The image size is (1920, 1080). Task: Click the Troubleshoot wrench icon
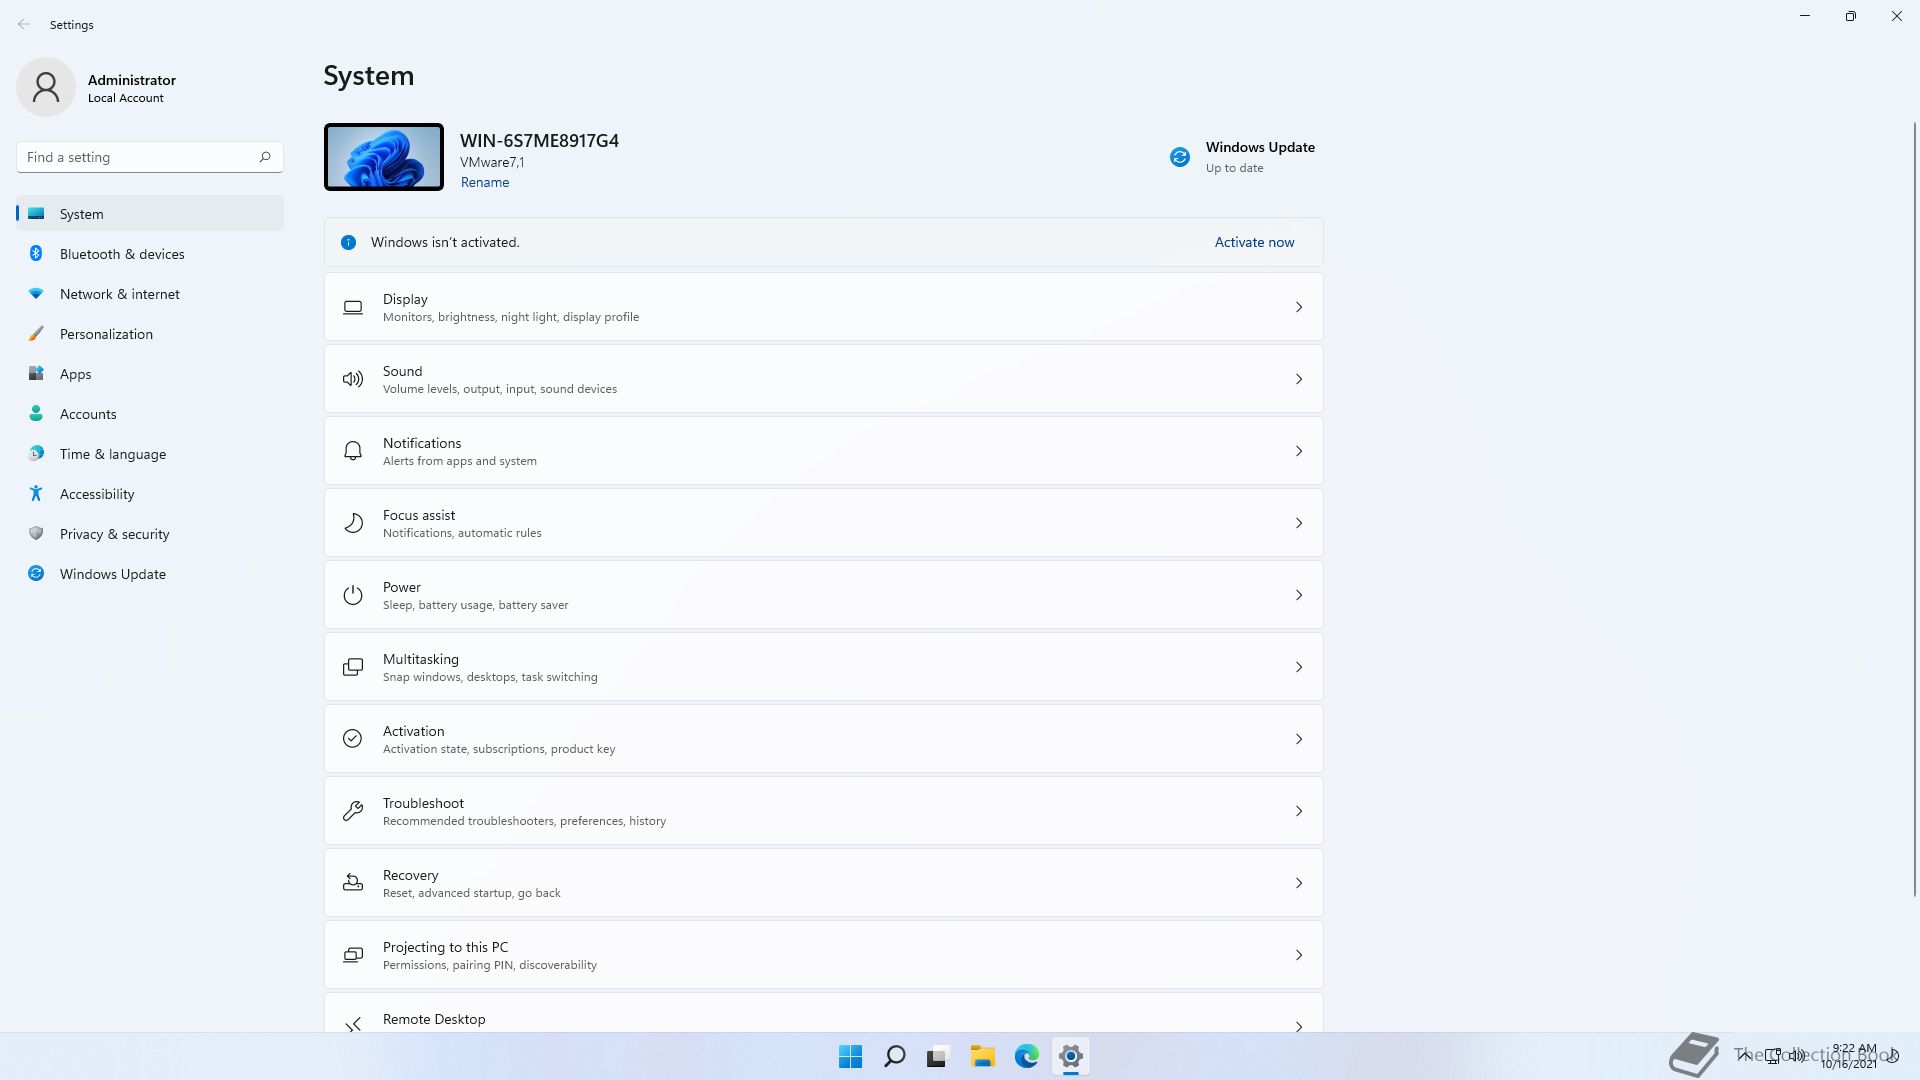click(x=353, y=811)
